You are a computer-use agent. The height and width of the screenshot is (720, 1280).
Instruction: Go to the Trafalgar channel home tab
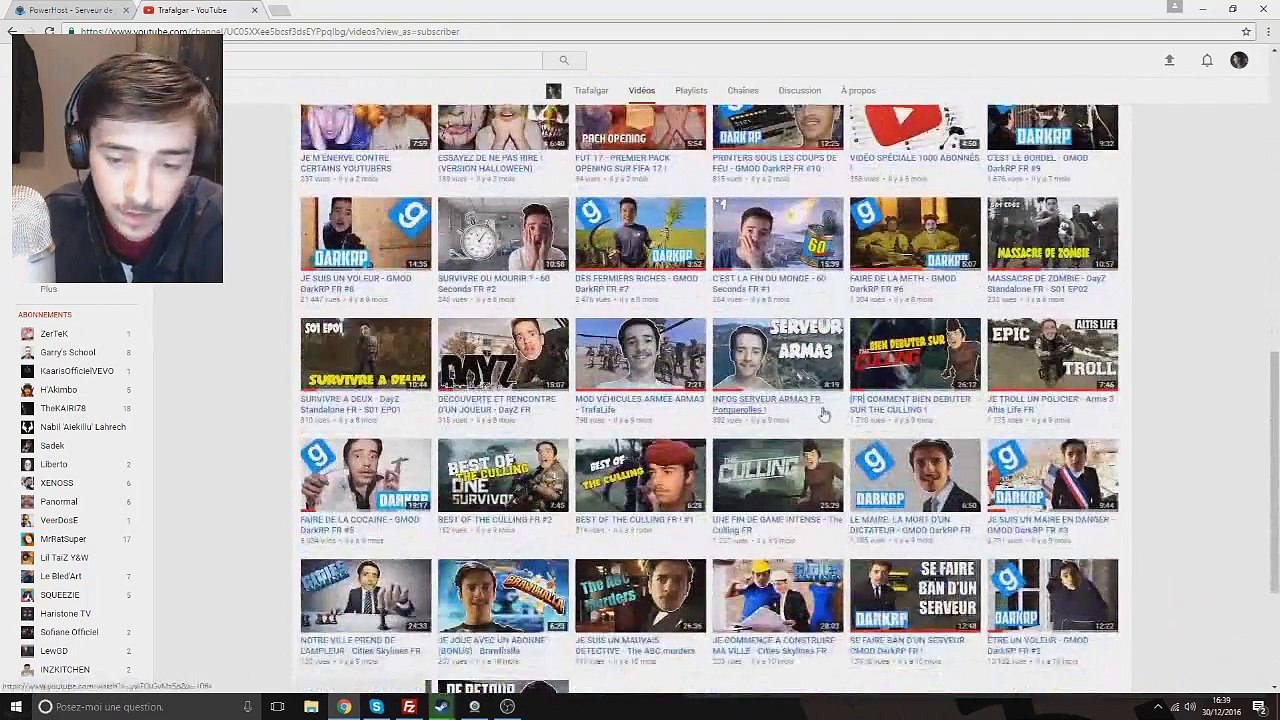tap(591, 91)
